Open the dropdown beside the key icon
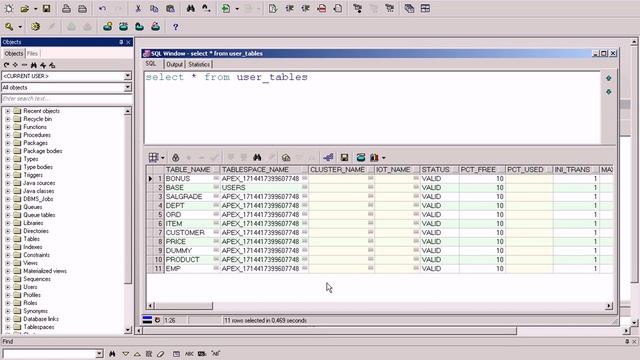Screen dimensions: 640x360 20,27
